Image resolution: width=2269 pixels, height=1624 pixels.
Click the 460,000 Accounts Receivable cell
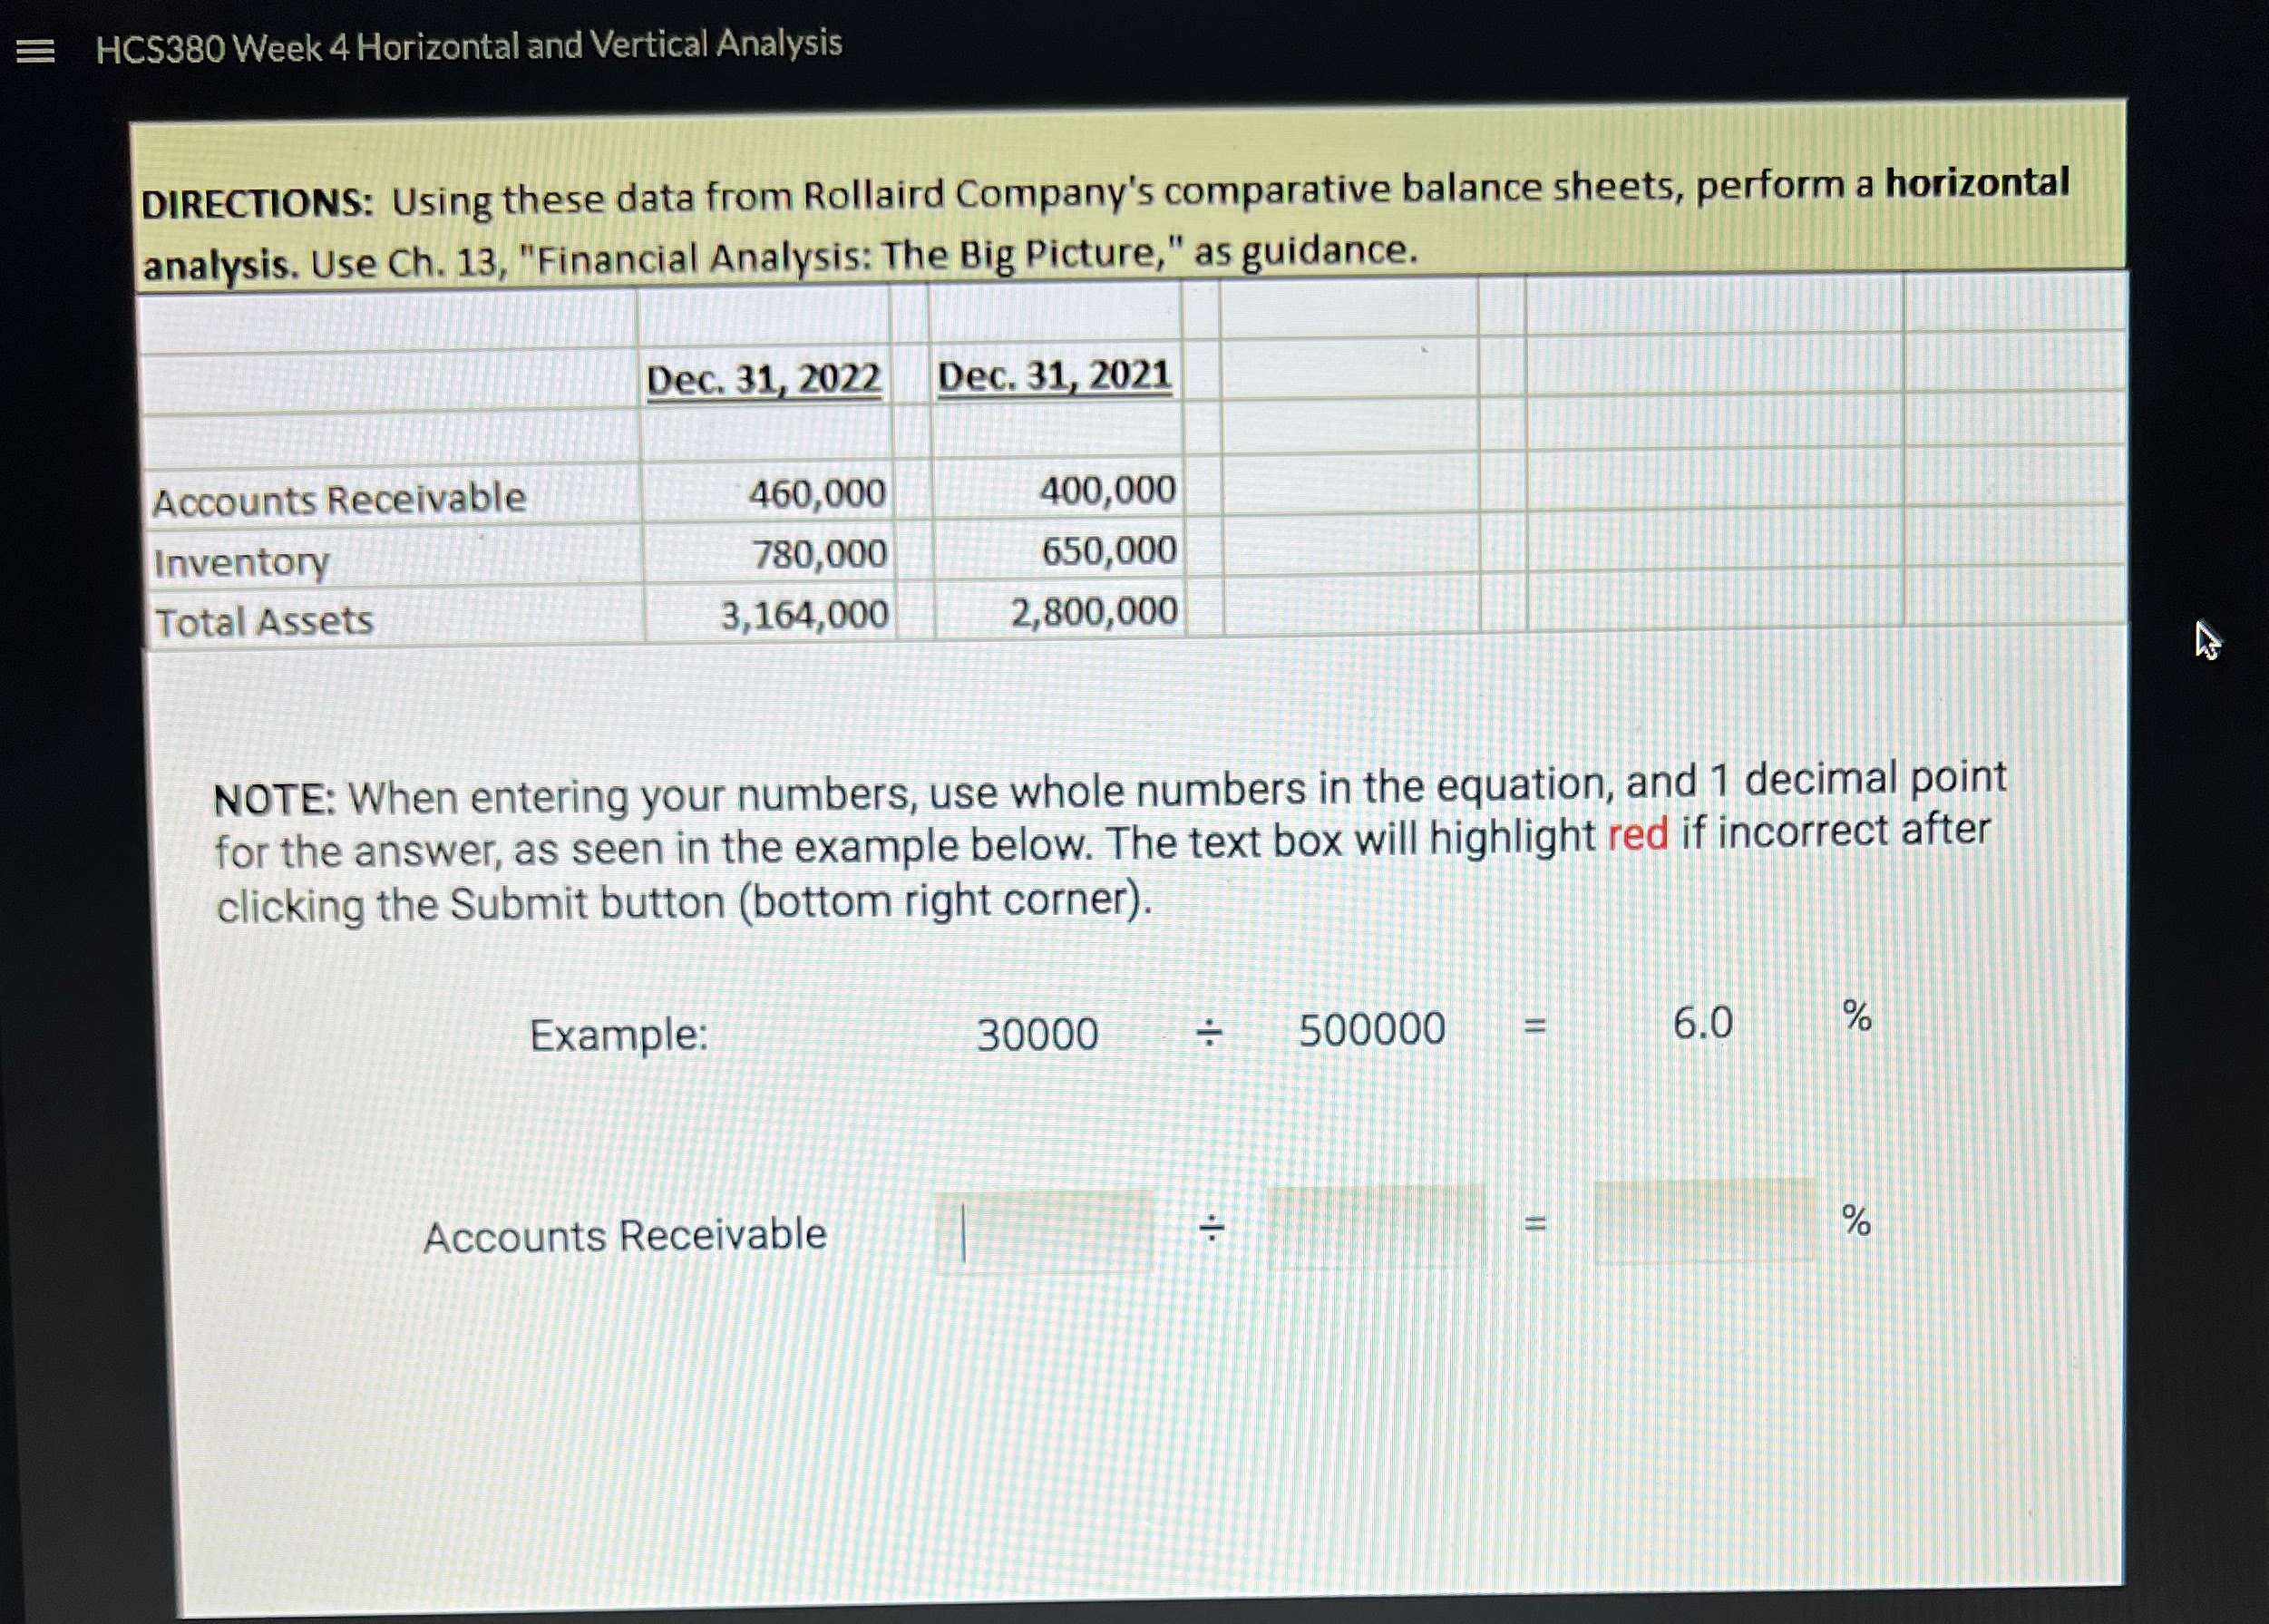click(817, 493)
